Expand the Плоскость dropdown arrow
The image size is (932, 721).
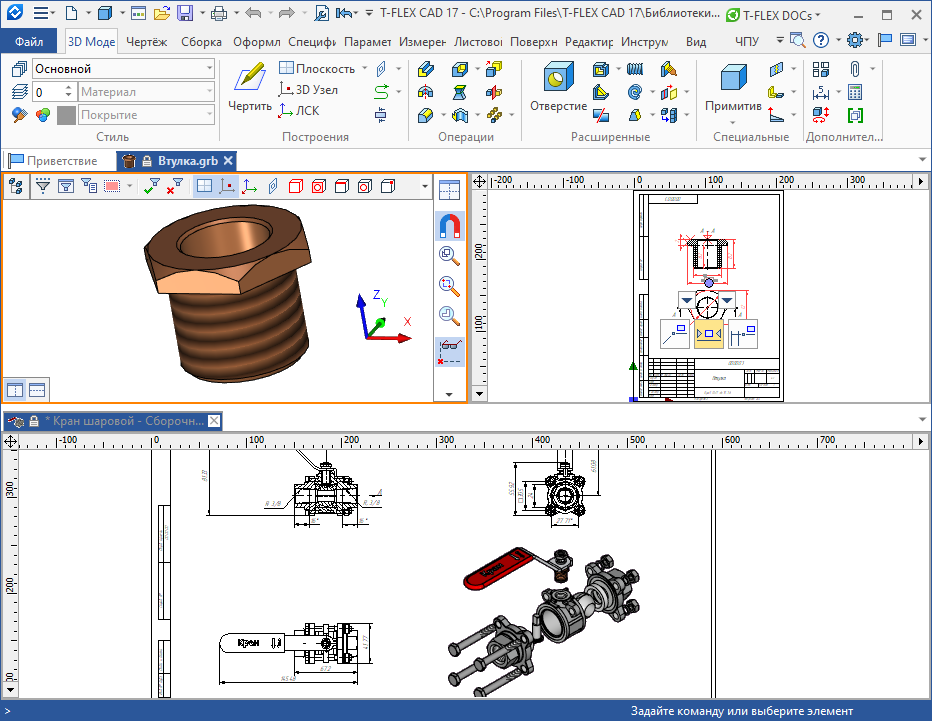[x=363, y=69]
